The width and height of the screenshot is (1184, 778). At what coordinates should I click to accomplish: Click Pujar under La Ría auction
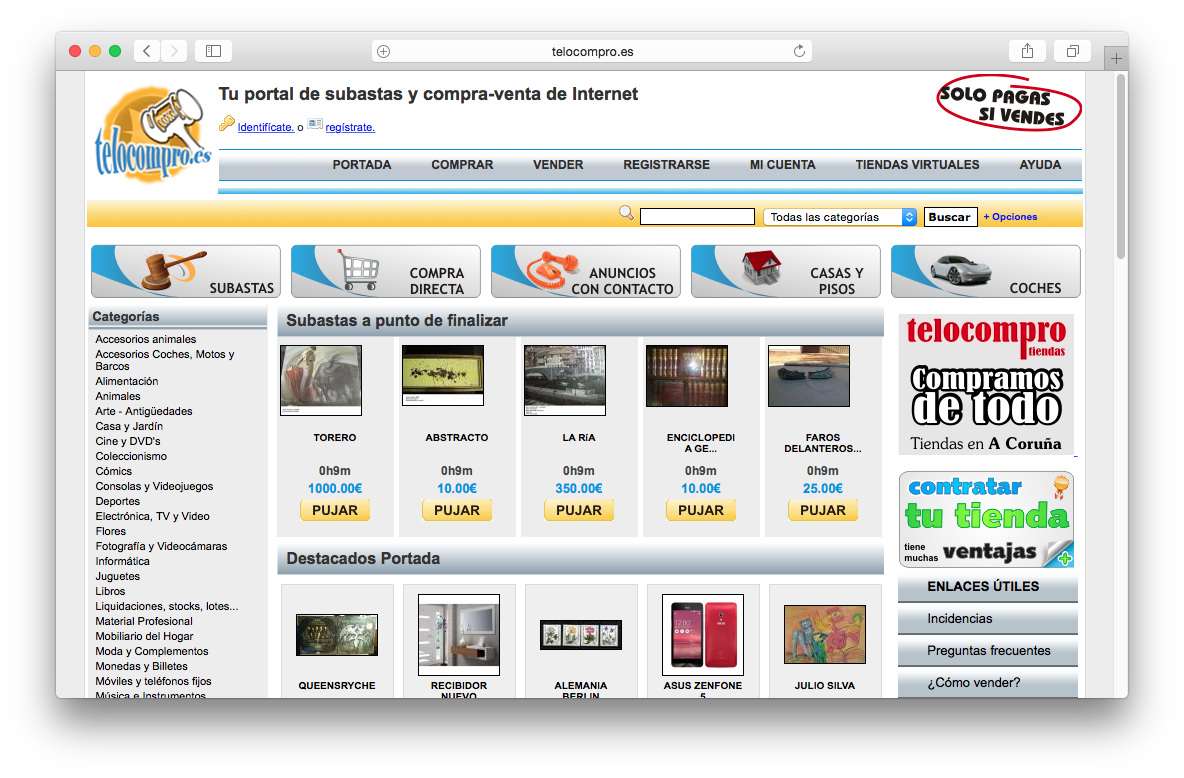point(579,511)
